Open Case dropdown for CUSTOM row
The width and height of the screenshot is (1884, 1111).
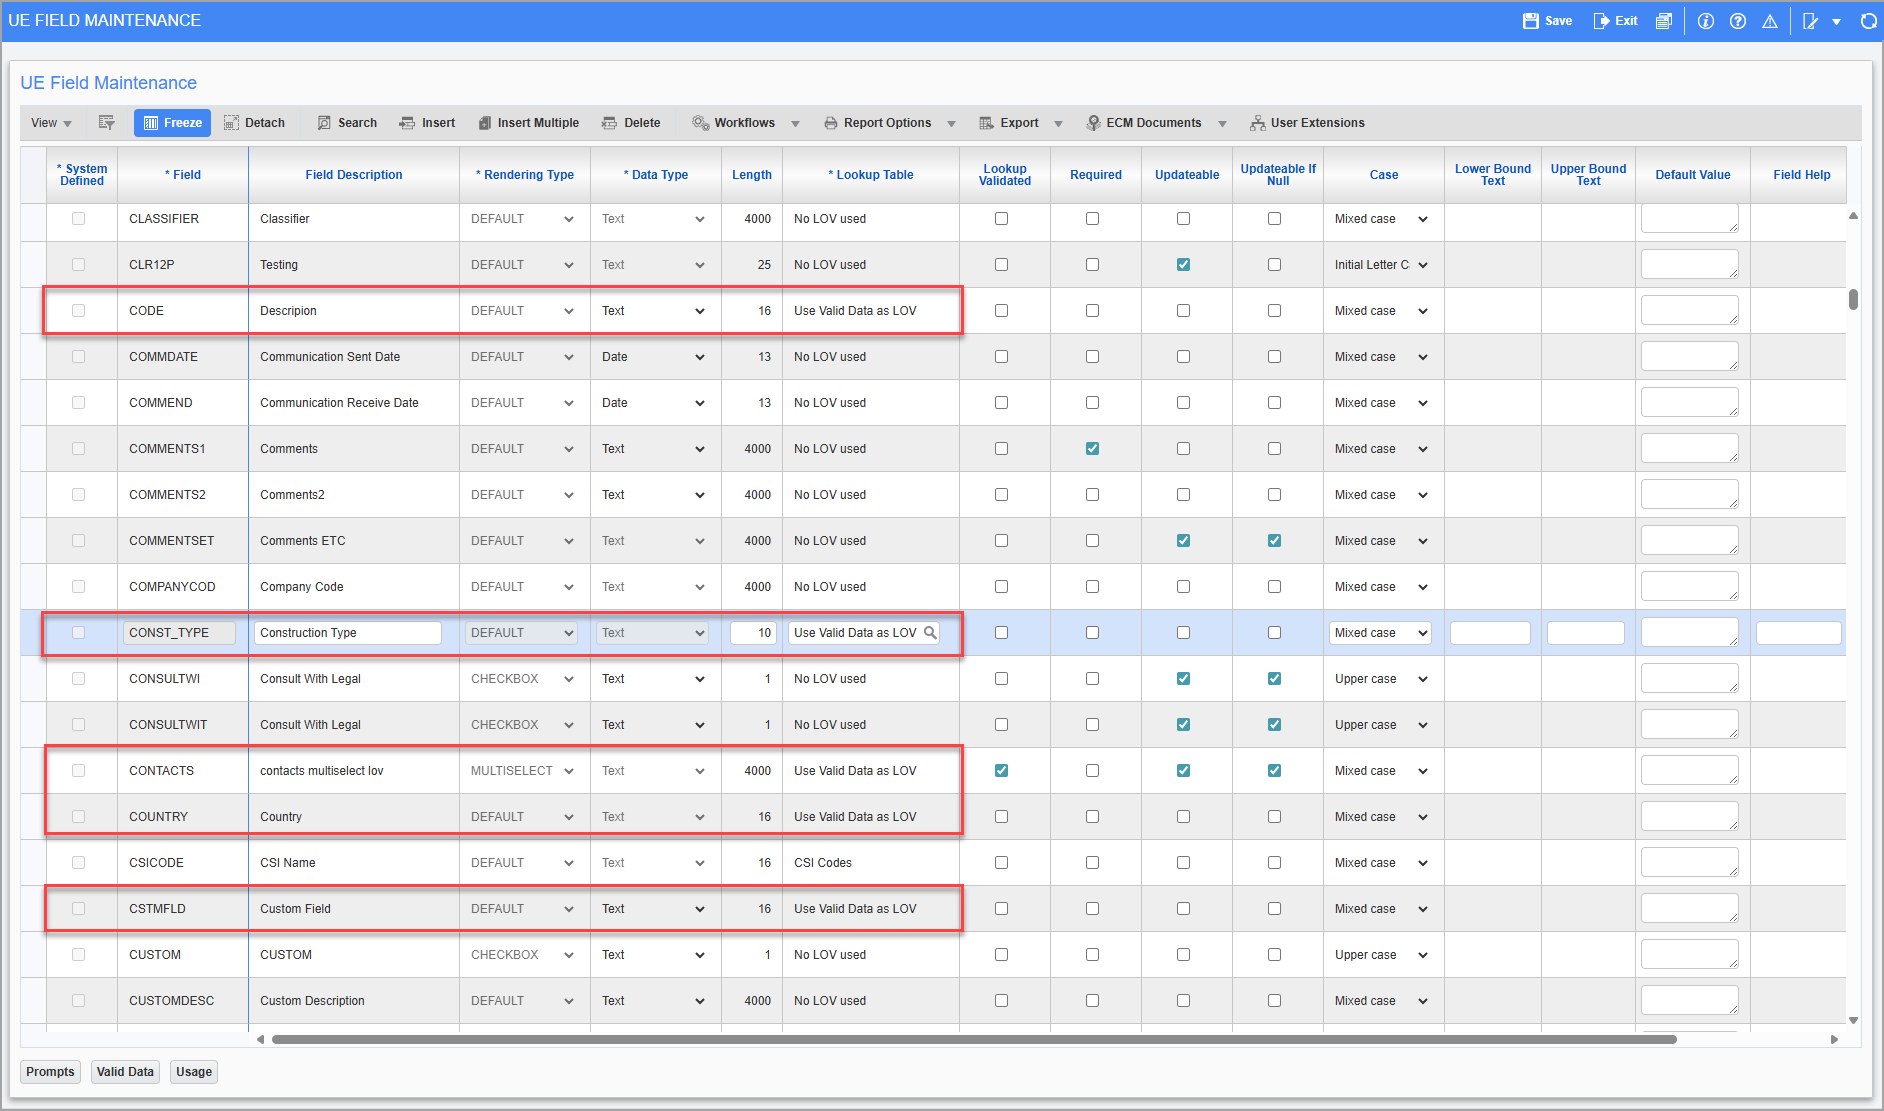click(x=1380, y=955)
